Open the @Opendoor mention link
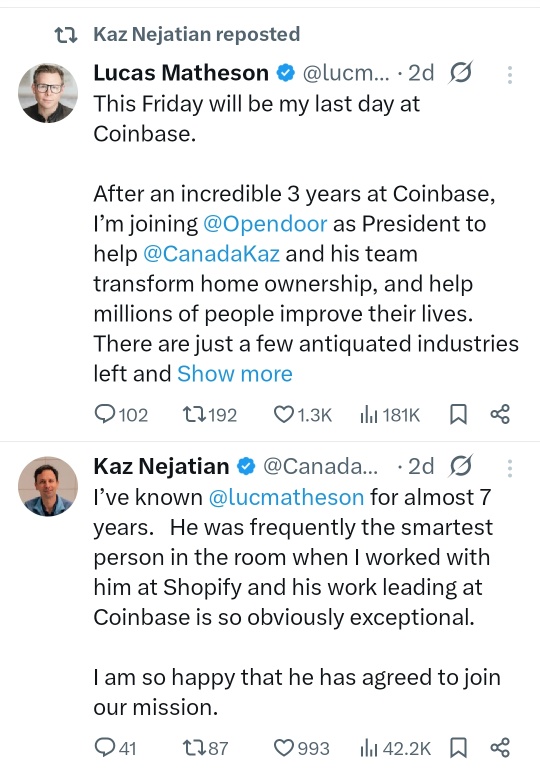Image resolution: width=540 pixels, height=773 pixels. pyautogui.click(x=265, y=224)
